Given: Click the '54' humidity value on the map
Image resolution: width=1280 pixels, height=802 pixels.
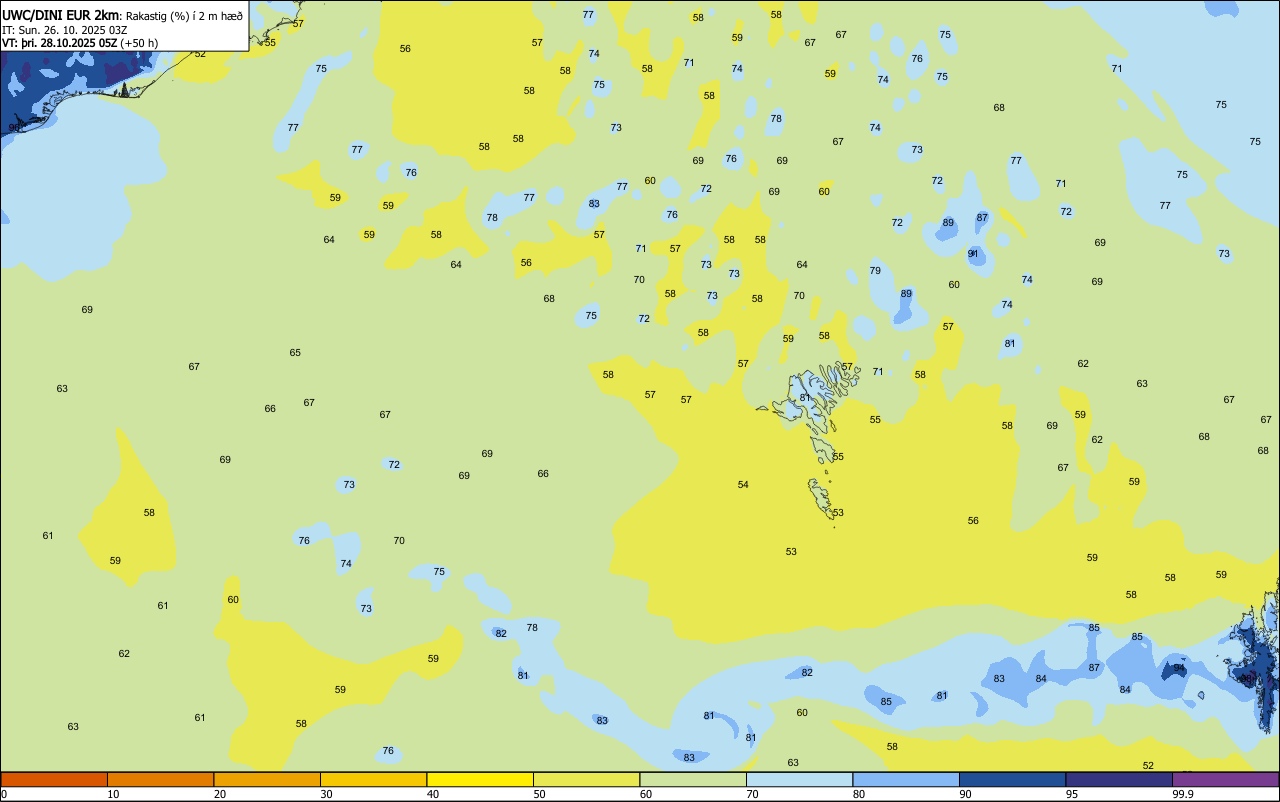Looking at the screenshot, I should pyautogui.click(x=743, y=485).
